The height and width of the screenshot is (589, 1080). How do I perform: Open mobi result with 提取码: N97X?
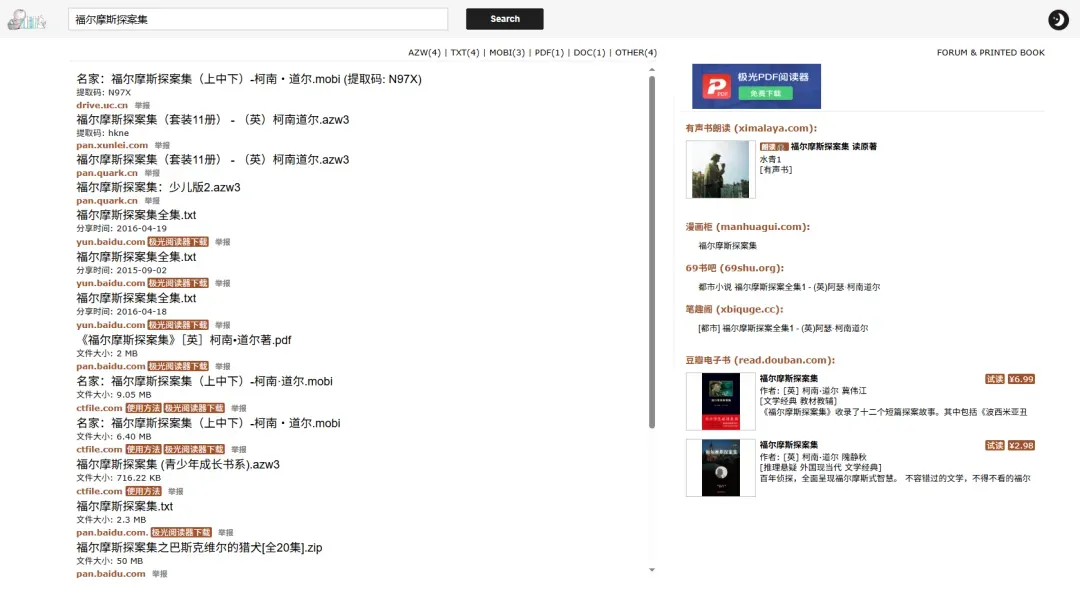[249, 79]
